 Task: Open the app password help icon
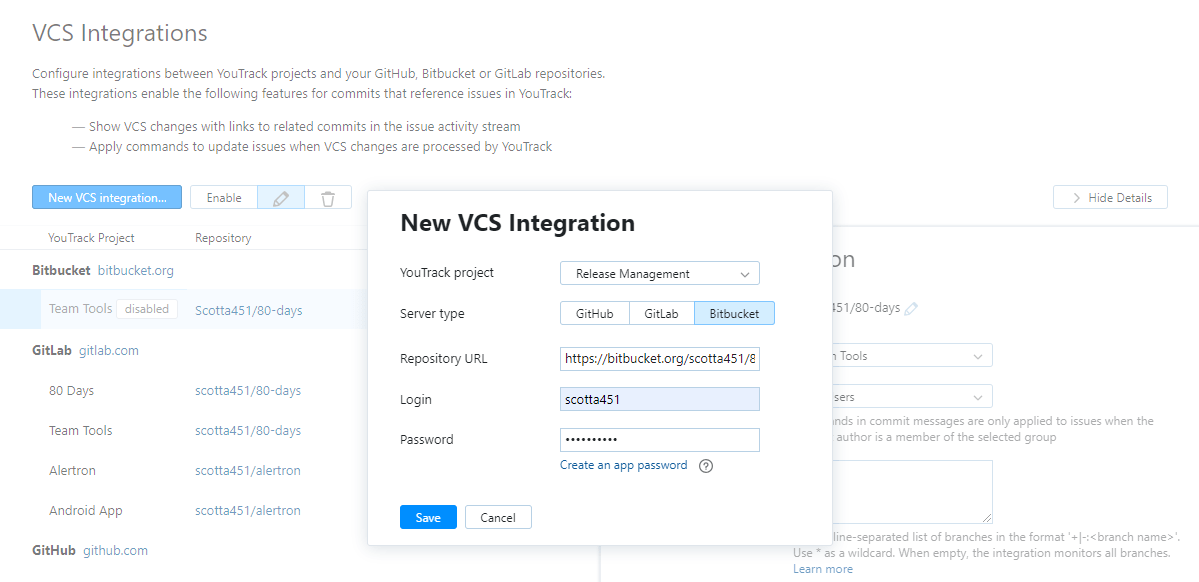(x=705, y=466)
